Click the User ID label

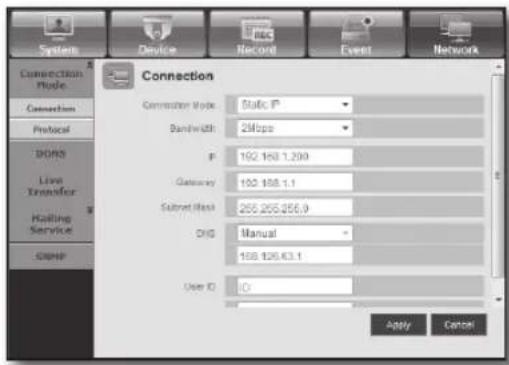200,287
